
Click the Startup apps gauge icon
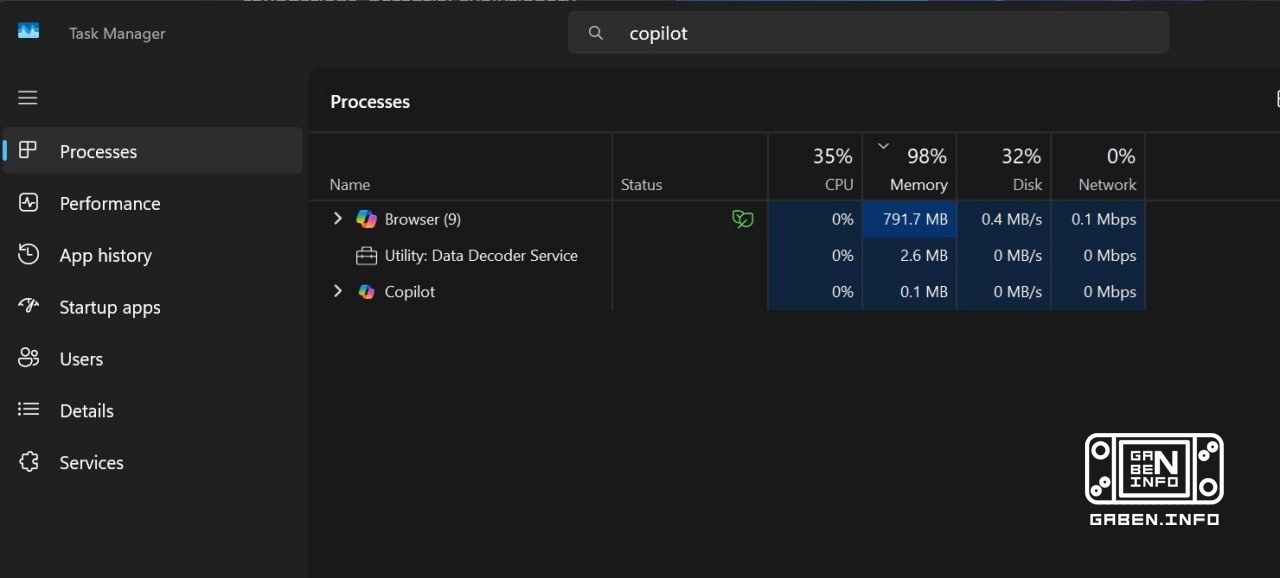point(28,306)
